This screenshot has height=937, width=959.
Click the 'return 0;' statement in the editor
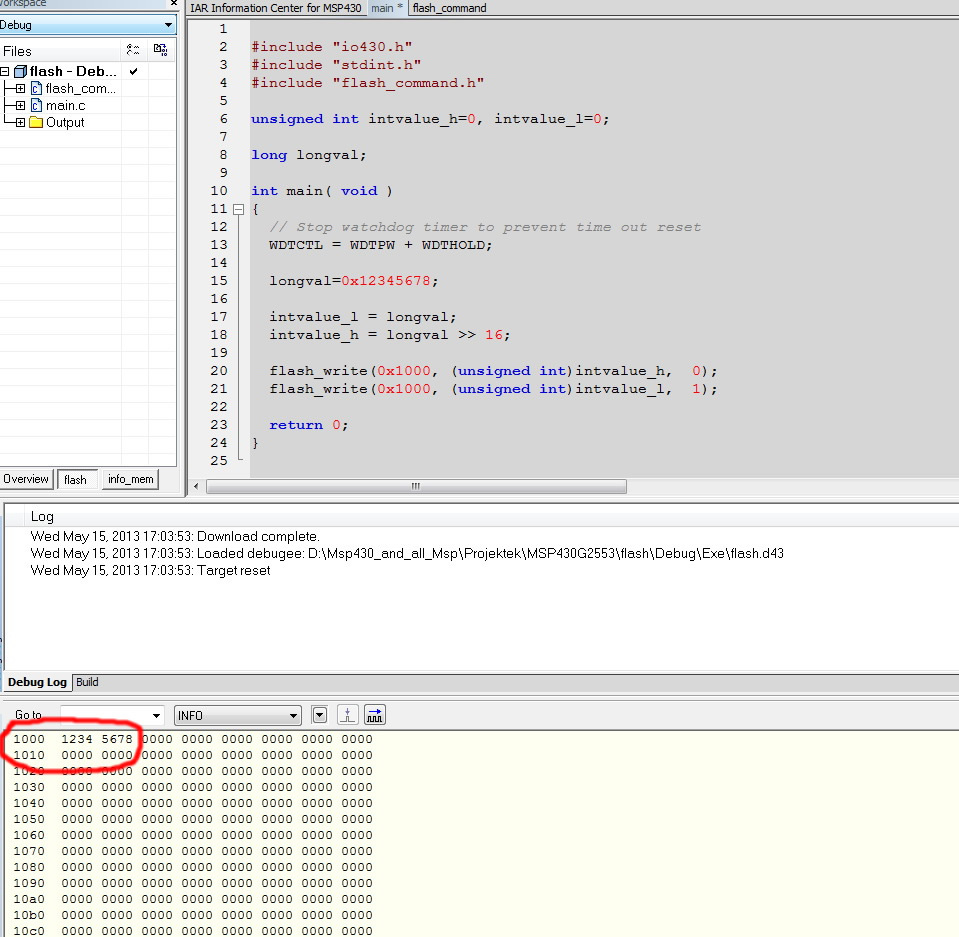(309, 425)
